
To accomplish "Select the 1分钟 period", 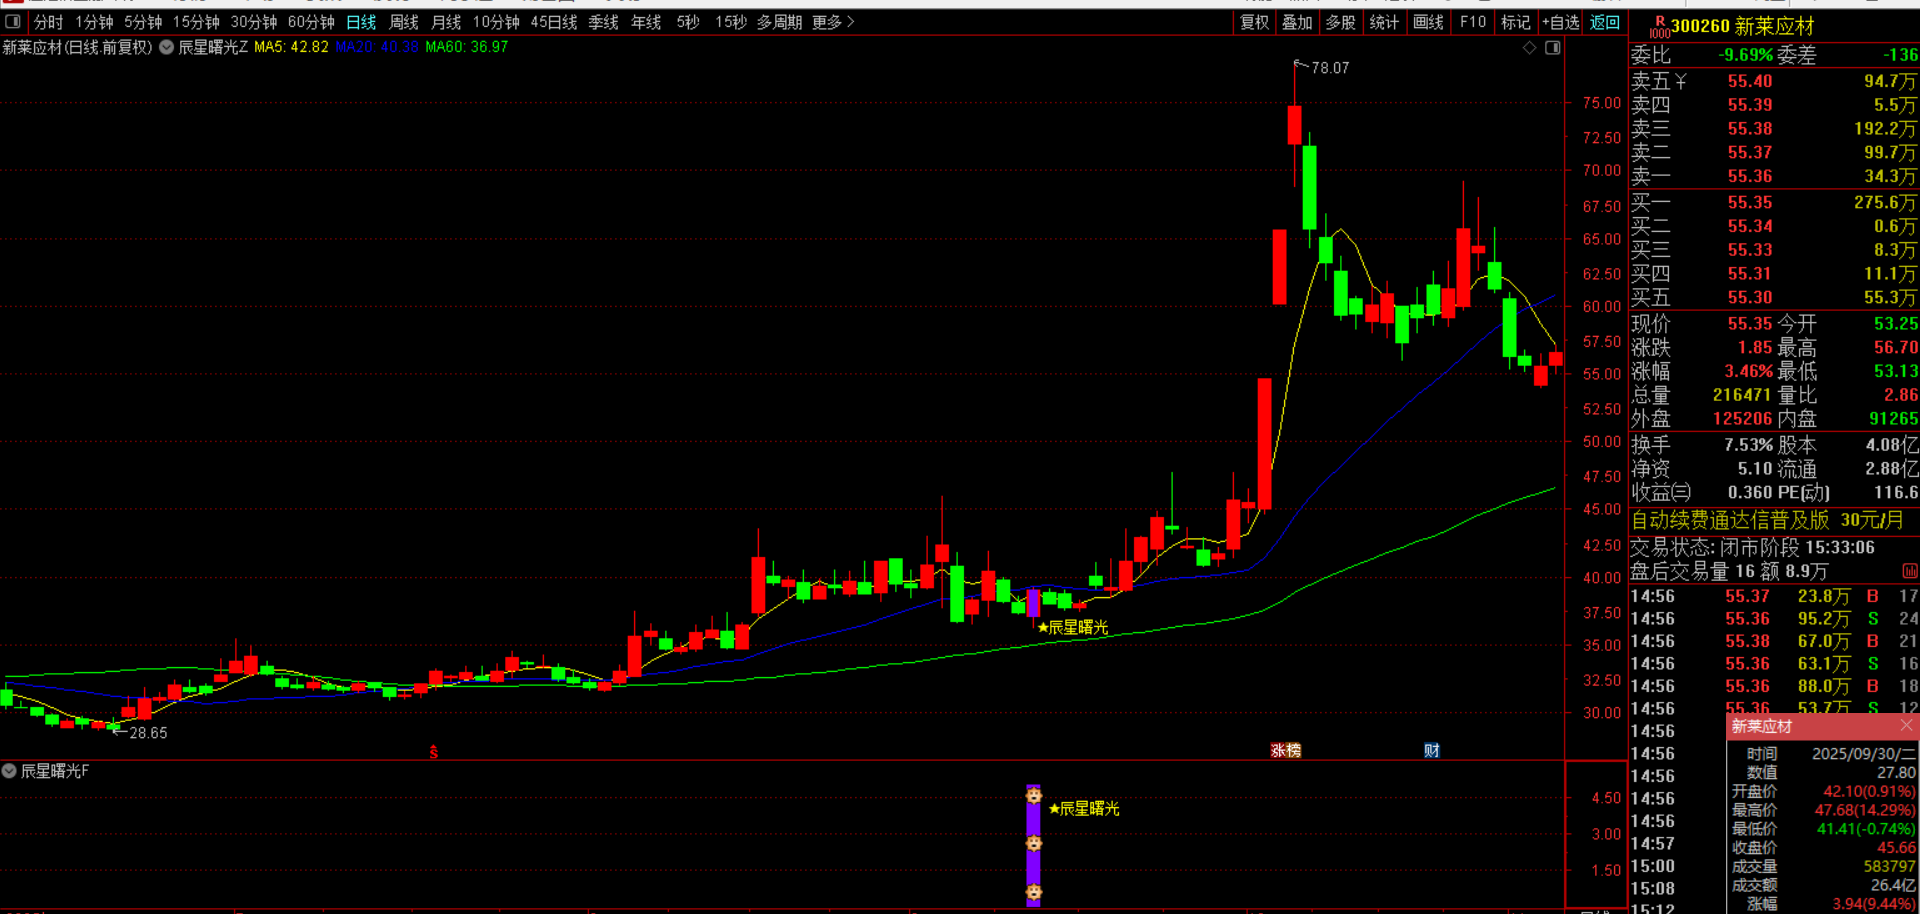I will click(x=94, y=22).
